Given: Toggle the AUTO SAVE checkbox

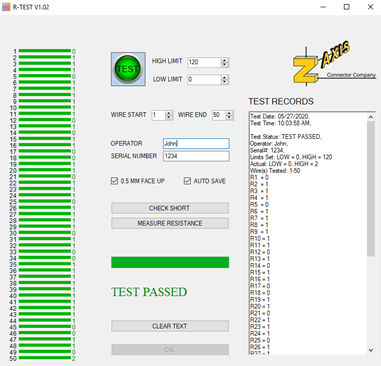Looking at the screenshot, I should coord(187,181).
